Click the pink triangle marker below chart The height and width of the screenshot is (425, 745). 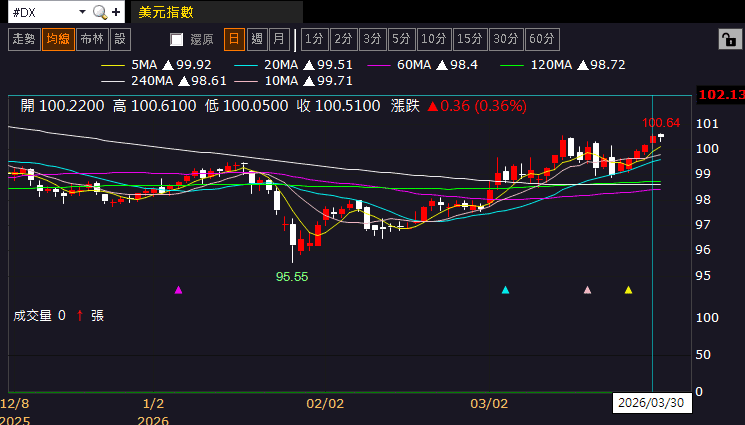[587, 290]
